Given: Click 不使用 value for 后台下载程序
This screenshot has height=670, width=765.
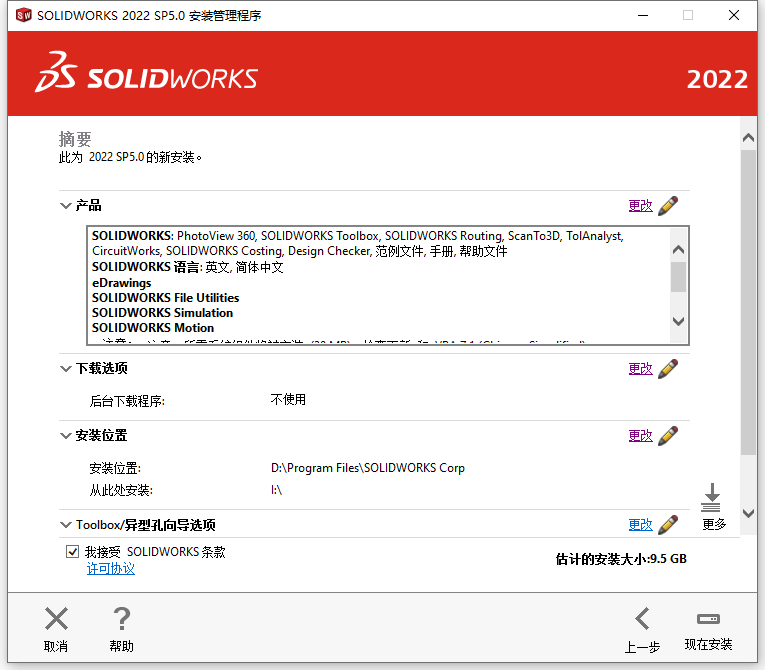Looking at the screenshot, I should pyautogui.click(x=288, y=400).
